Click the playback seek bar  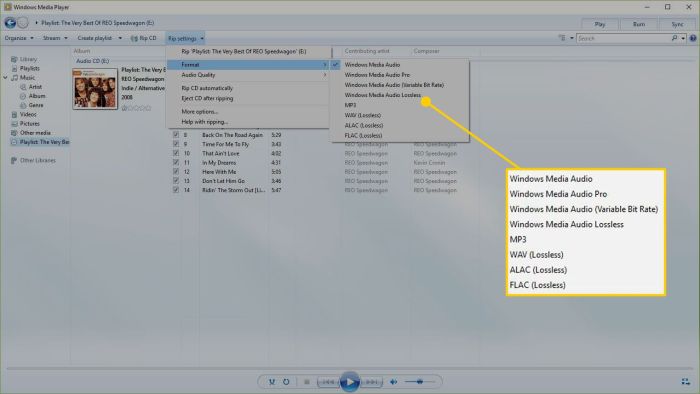pyautogui.click(x=350, y=369)
